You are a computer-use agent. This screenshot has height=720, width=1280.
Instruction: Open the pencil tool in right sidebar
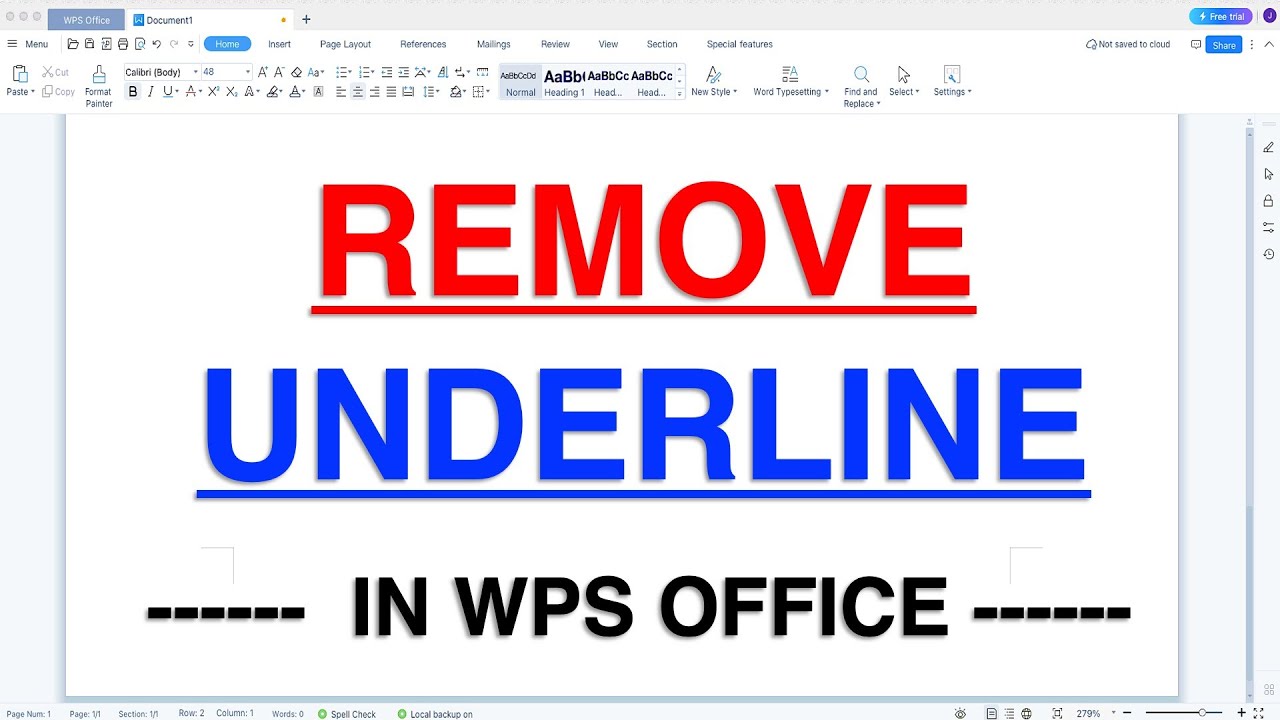[1269, 147]
